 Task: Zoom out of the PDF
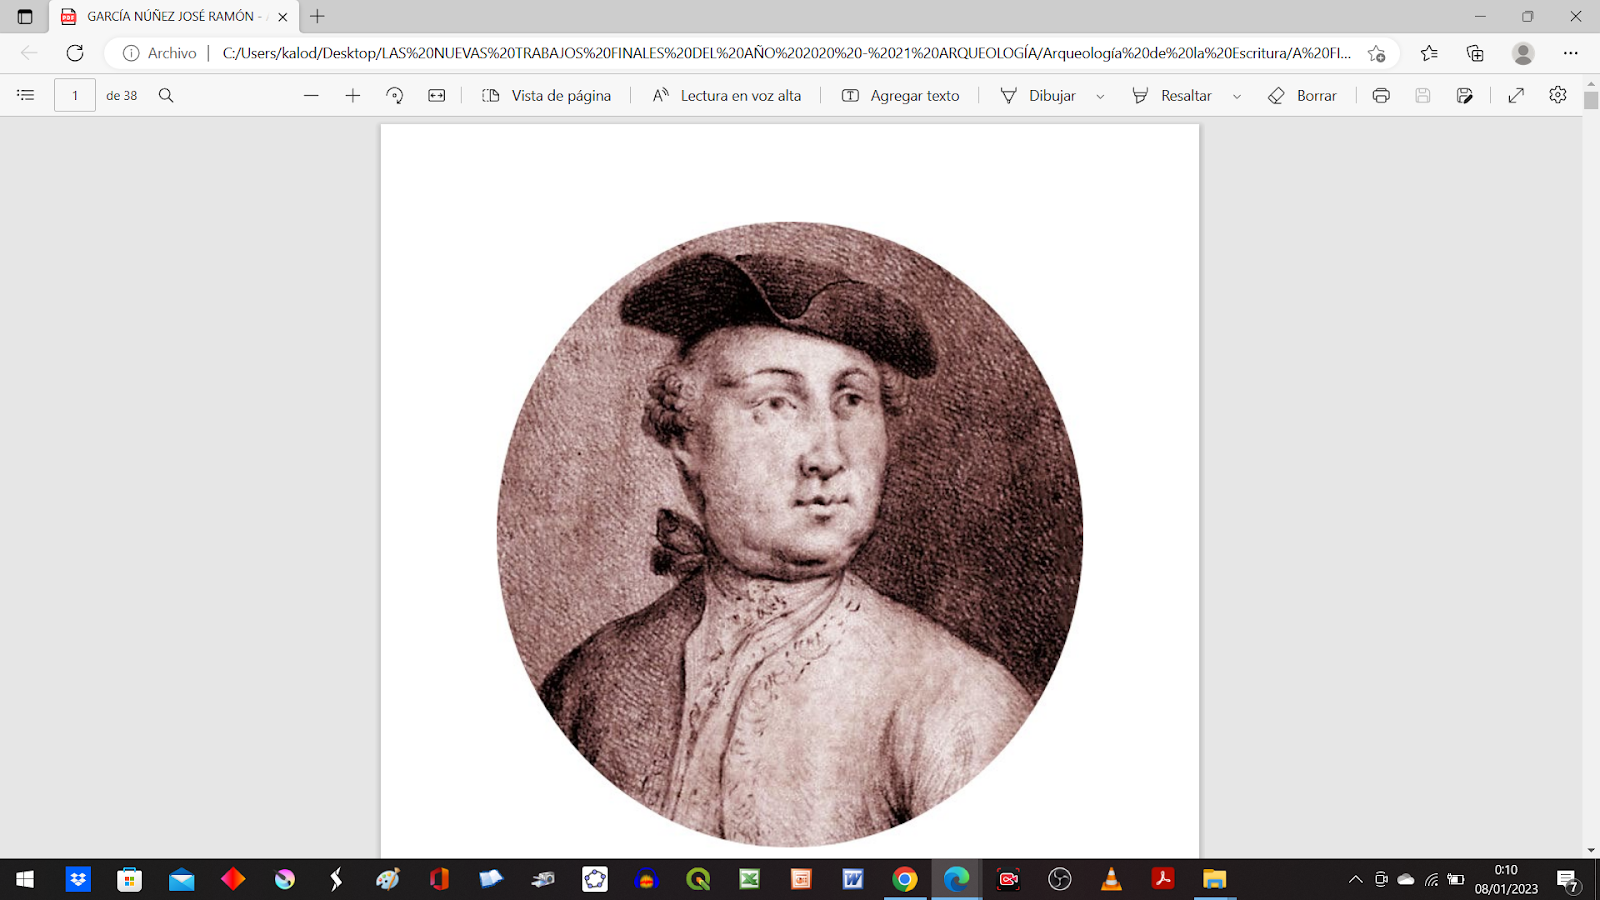311,95
